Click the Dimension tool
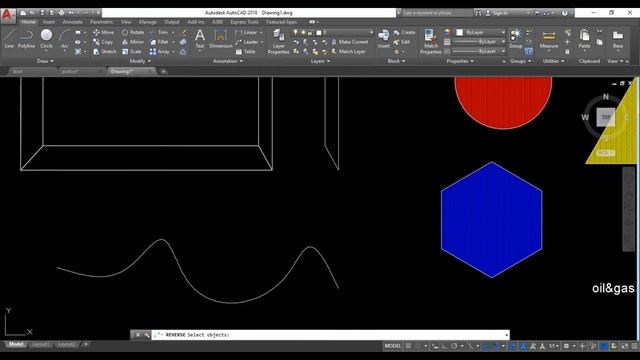 click(x=220, y=39)
